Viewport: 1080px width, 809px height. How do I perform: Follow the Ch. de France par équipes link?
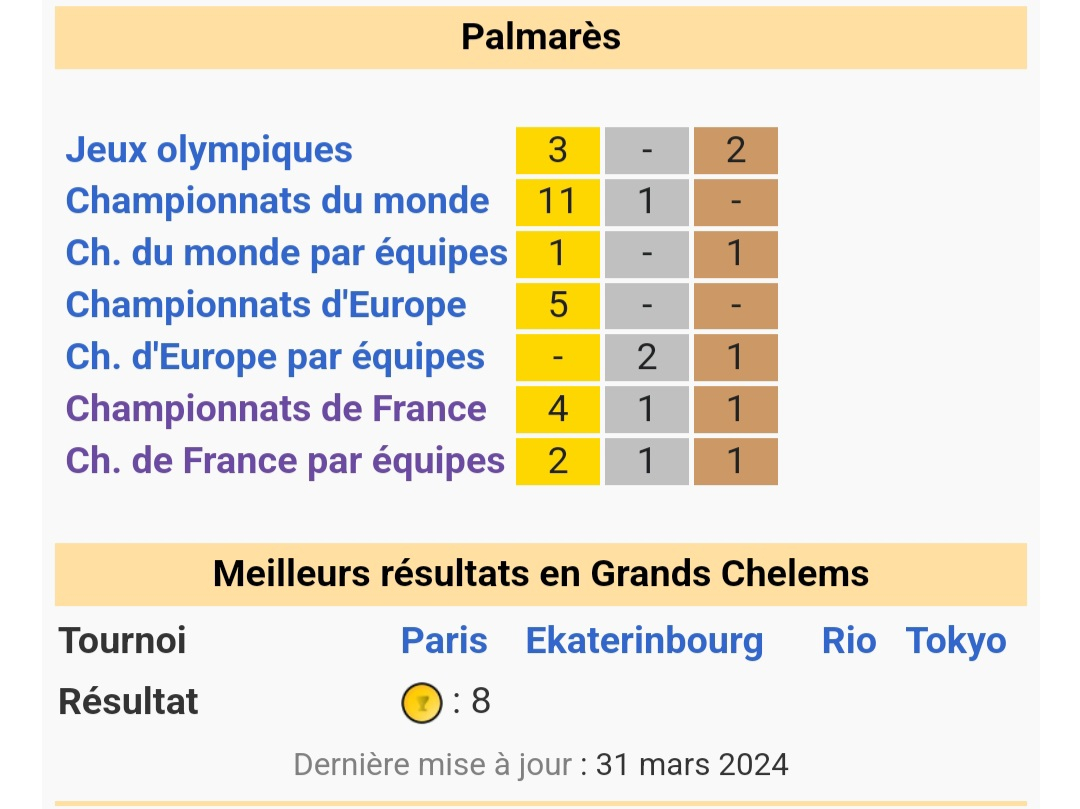point(285,461)
